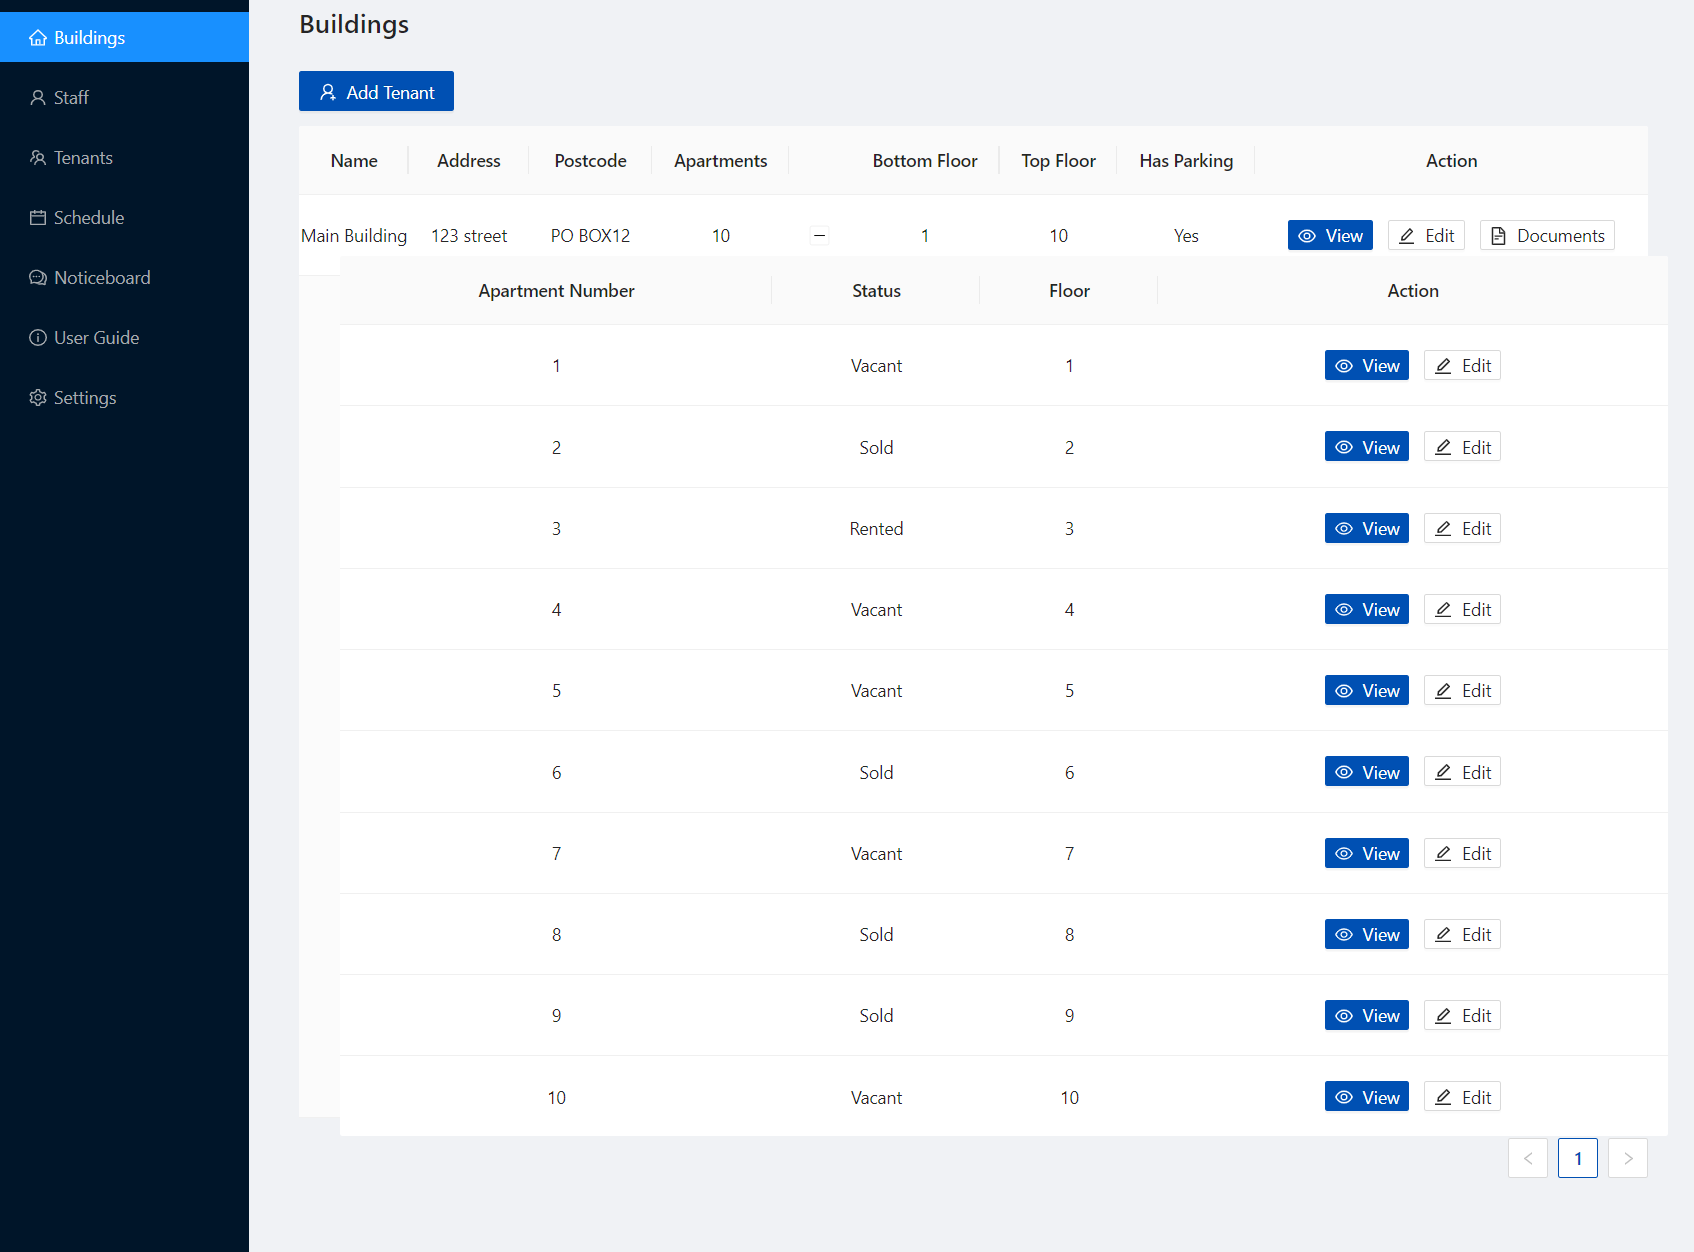View the rented apartment 3

pyautogui.click(x=1367, y=528)
